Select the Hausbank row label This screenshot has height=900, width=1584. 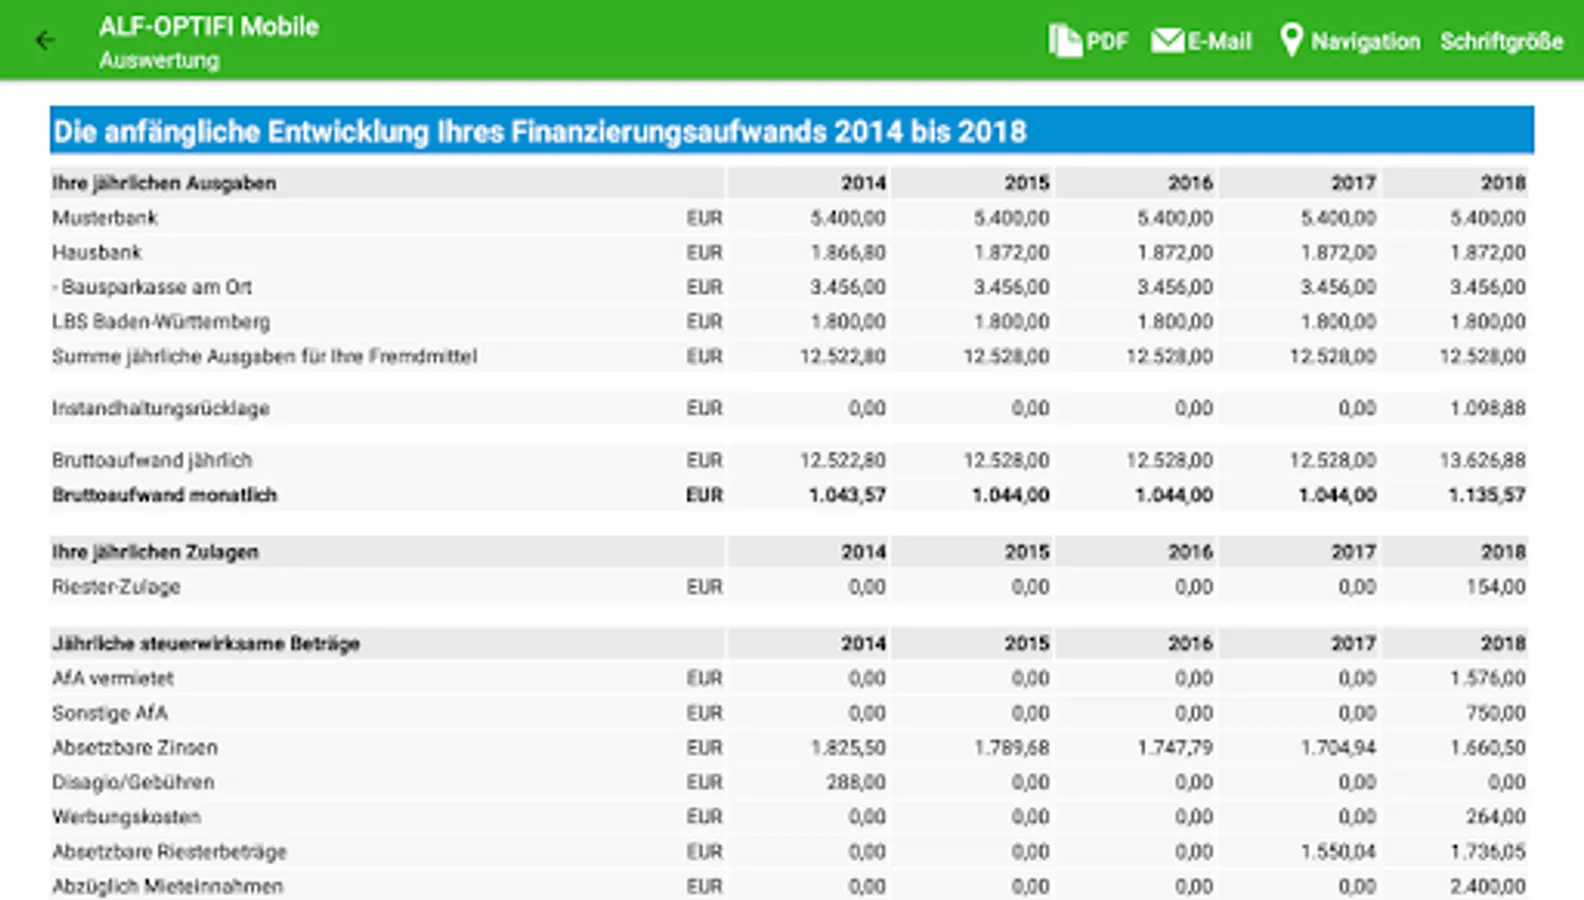97,252
